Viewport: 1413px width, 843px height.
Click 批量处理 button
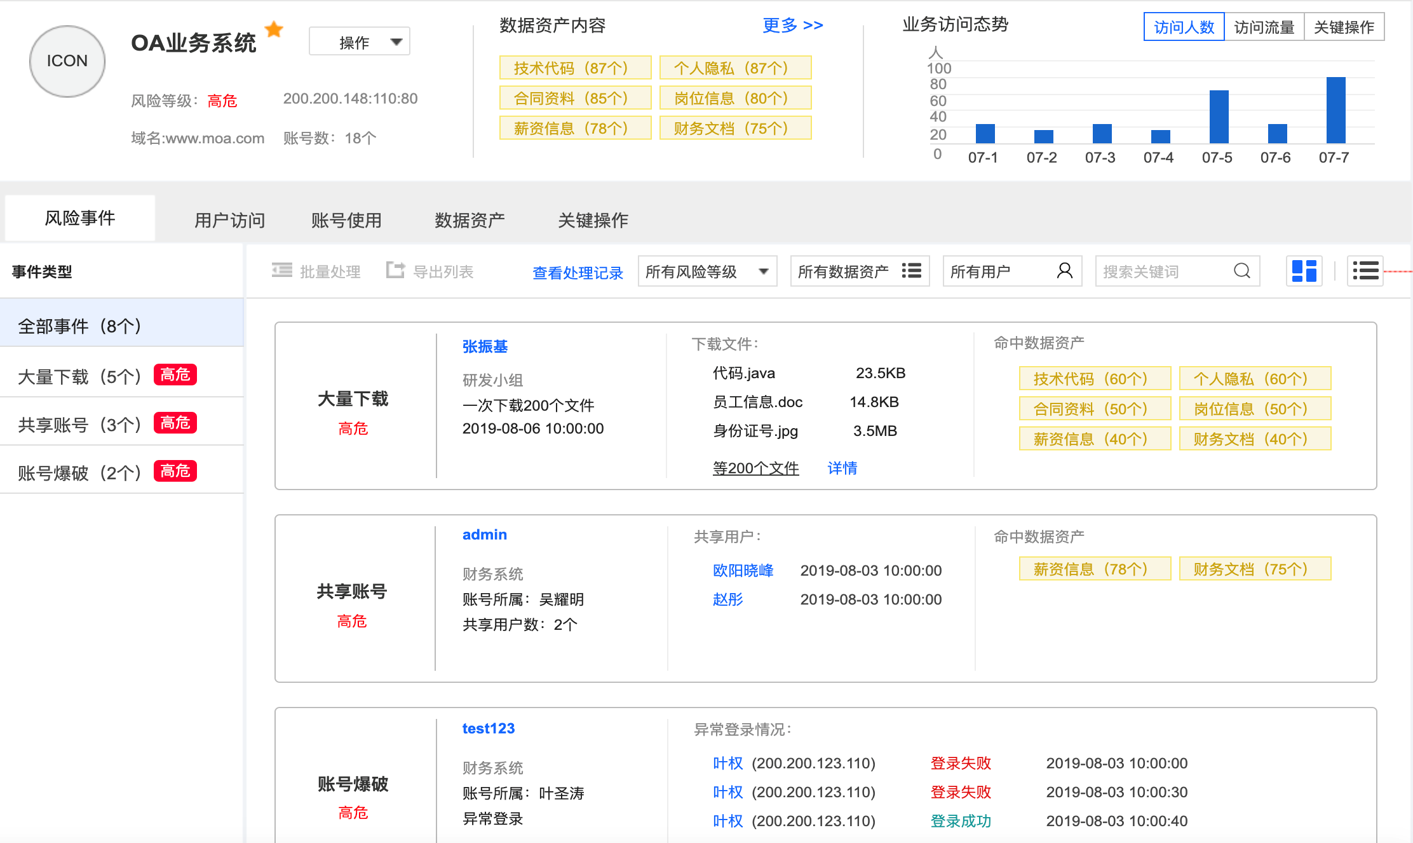(316, 271)
